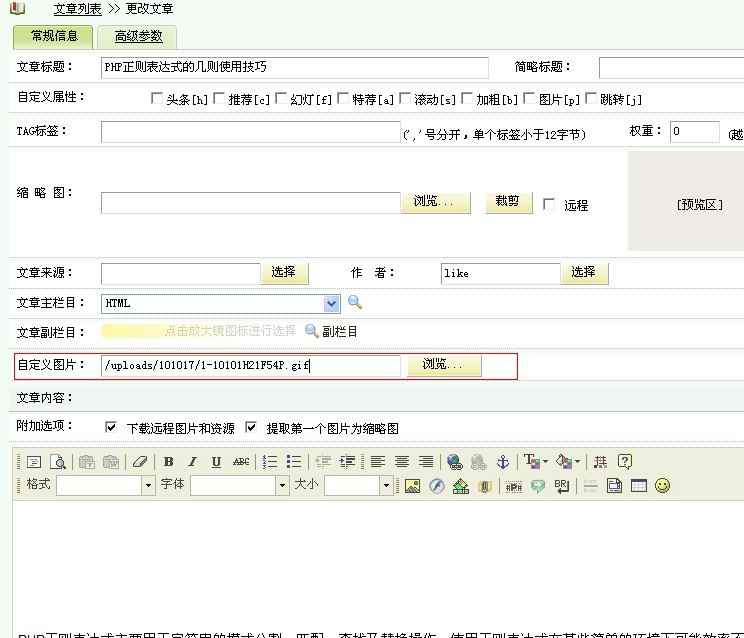744x638 pixels.
Task: Insert an anchor with the anchor icon
Action: pyautogui.click(x=502, y=462)
